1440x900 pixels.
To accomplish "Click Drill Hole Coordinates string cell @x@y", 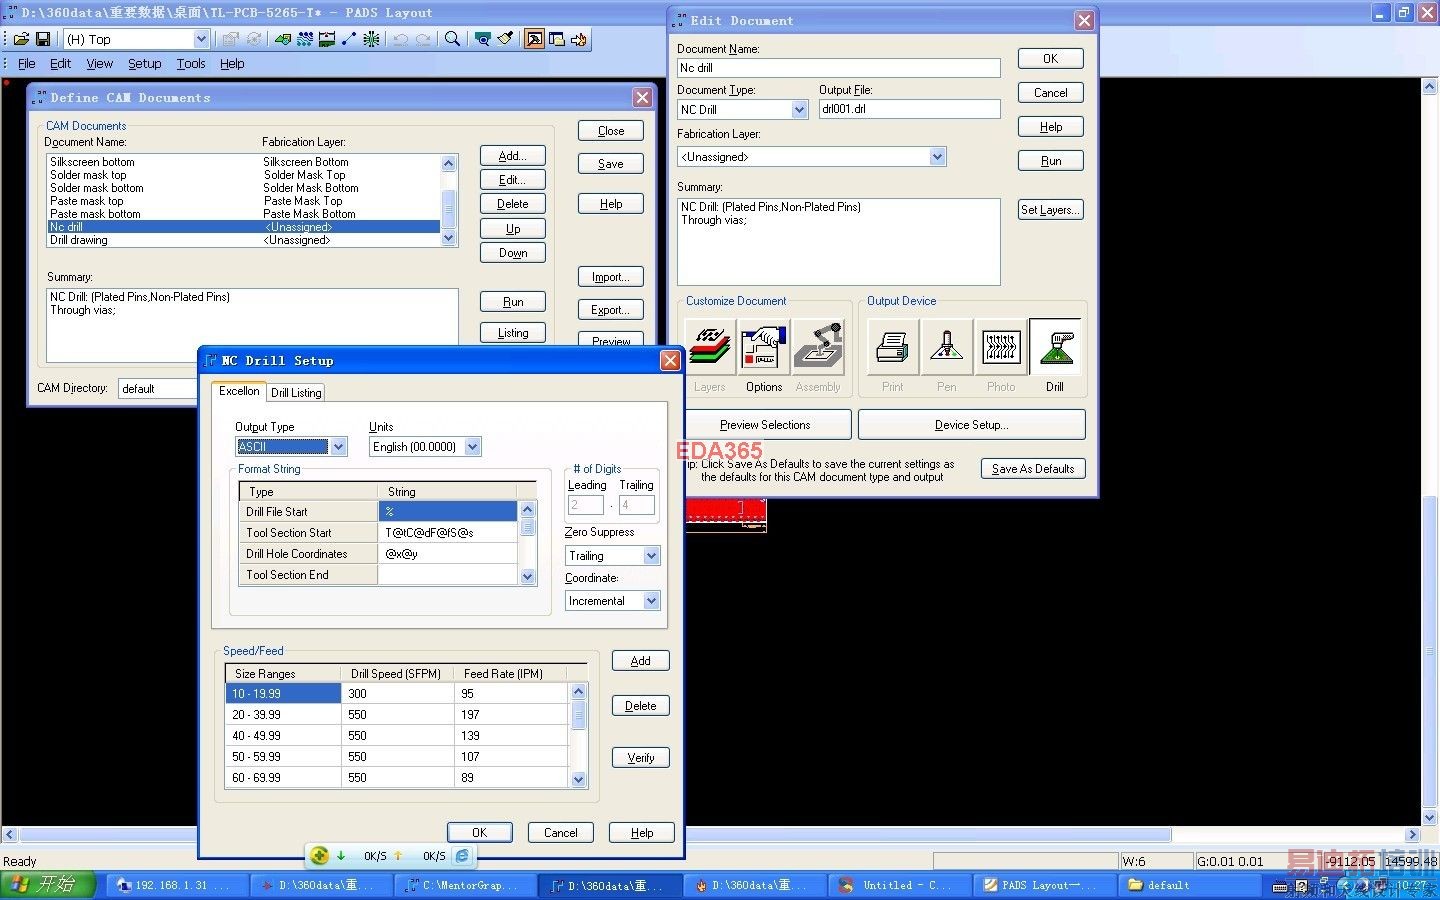I will [448, 554].
